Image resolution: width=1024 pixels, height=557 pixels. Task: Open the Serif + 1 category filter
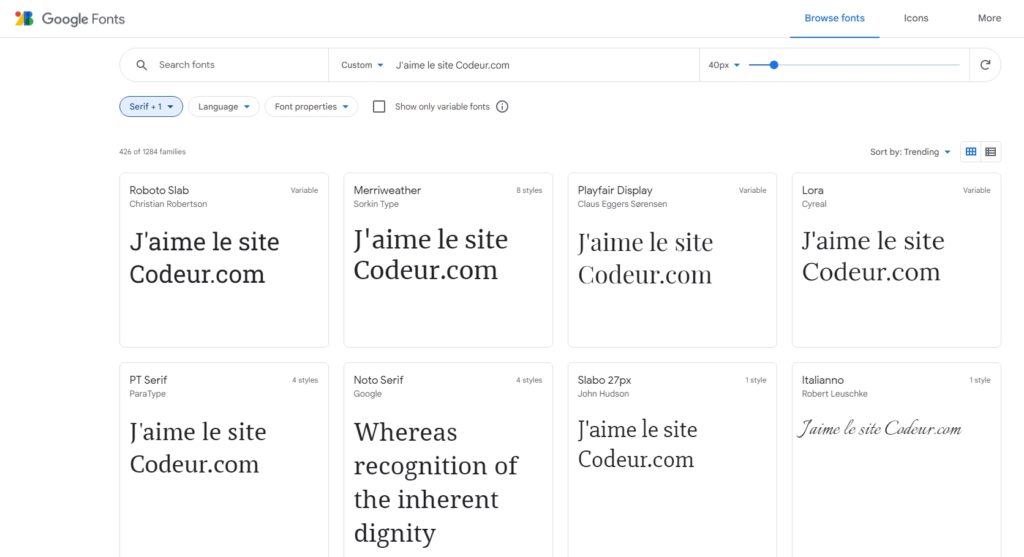coord(151,107)
